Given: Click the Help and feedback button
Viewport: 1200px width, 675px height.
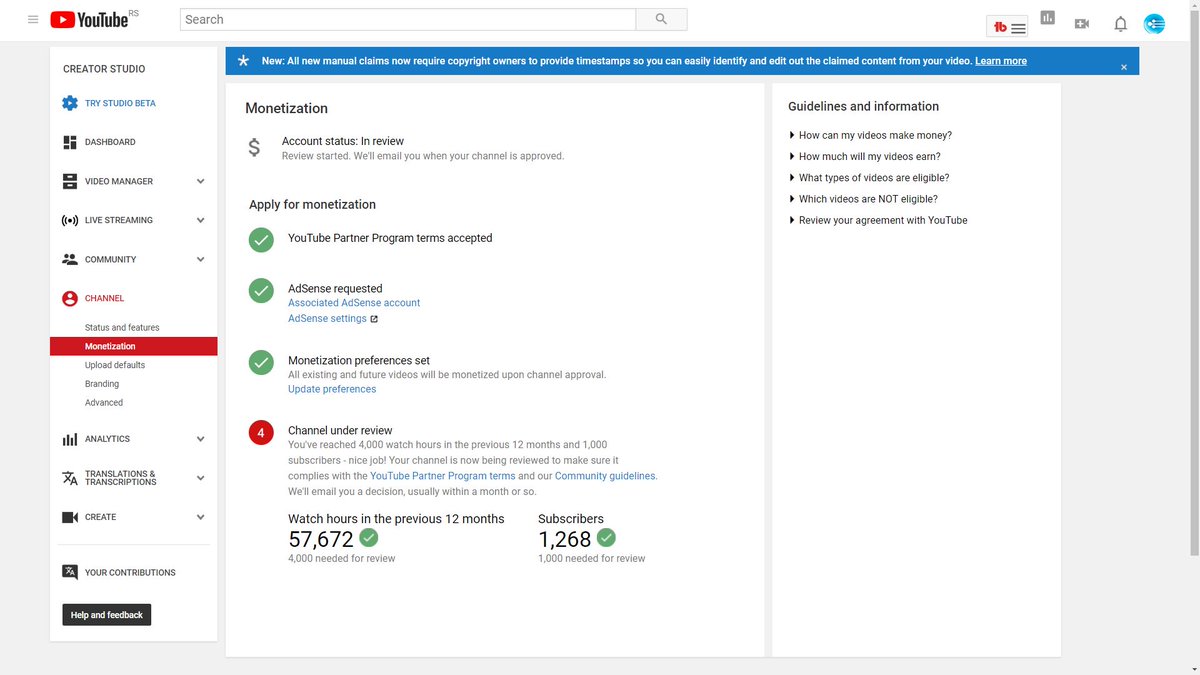Looking at the screenshot, I should 107,615.
